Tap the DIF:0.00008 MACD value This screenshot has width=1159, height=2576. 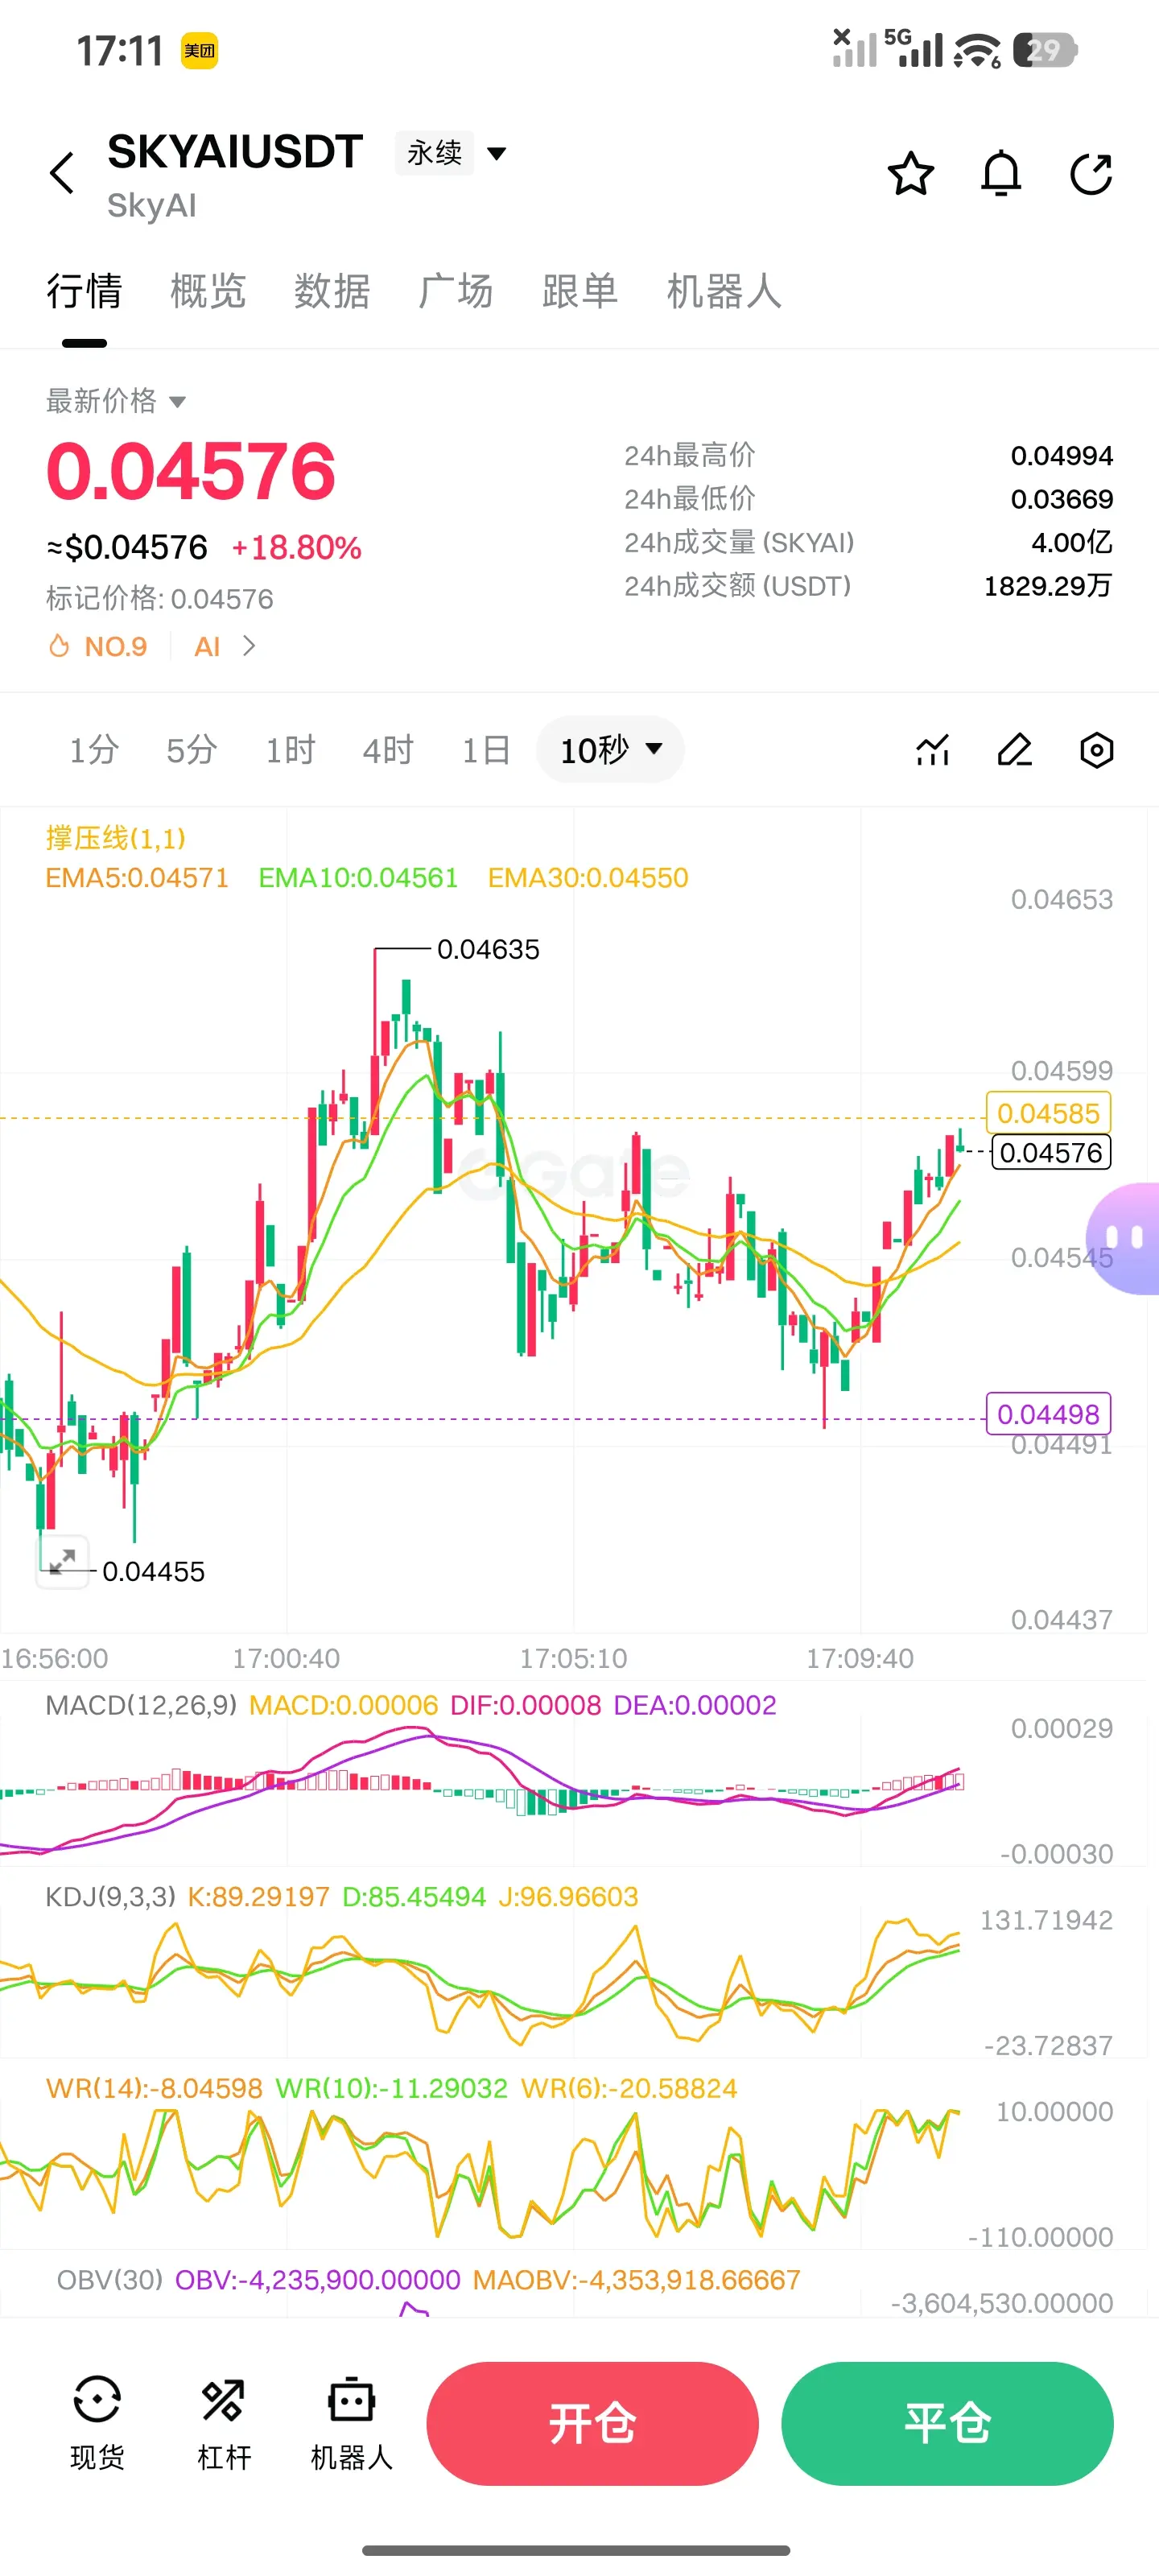(526, 1706)
